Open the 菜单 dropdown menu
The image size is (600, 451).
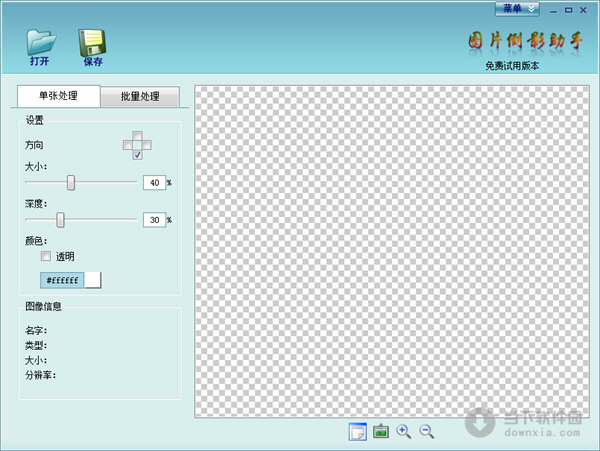tap(517, 9)
